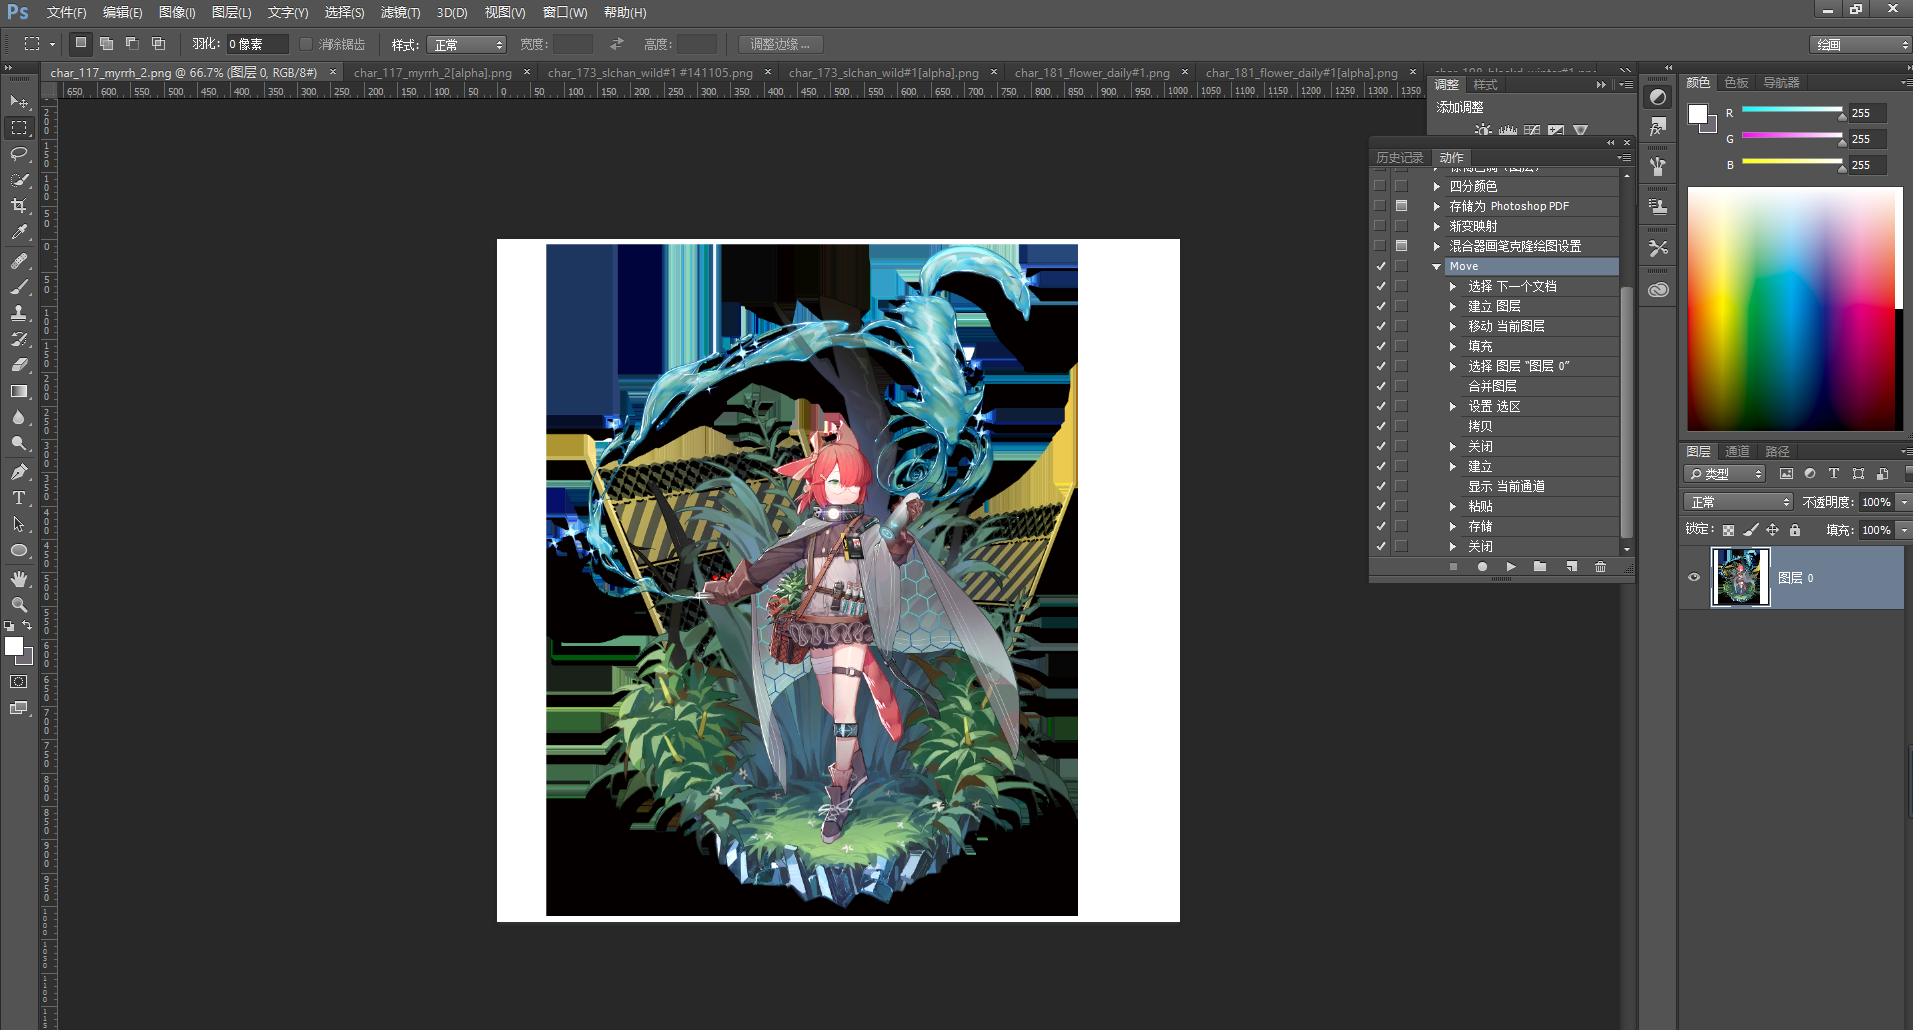Viewport: 1913px width, 1030px height.
Task: Toggle checkmark for 合并图层 step
Action: [x=1380, y=386]
